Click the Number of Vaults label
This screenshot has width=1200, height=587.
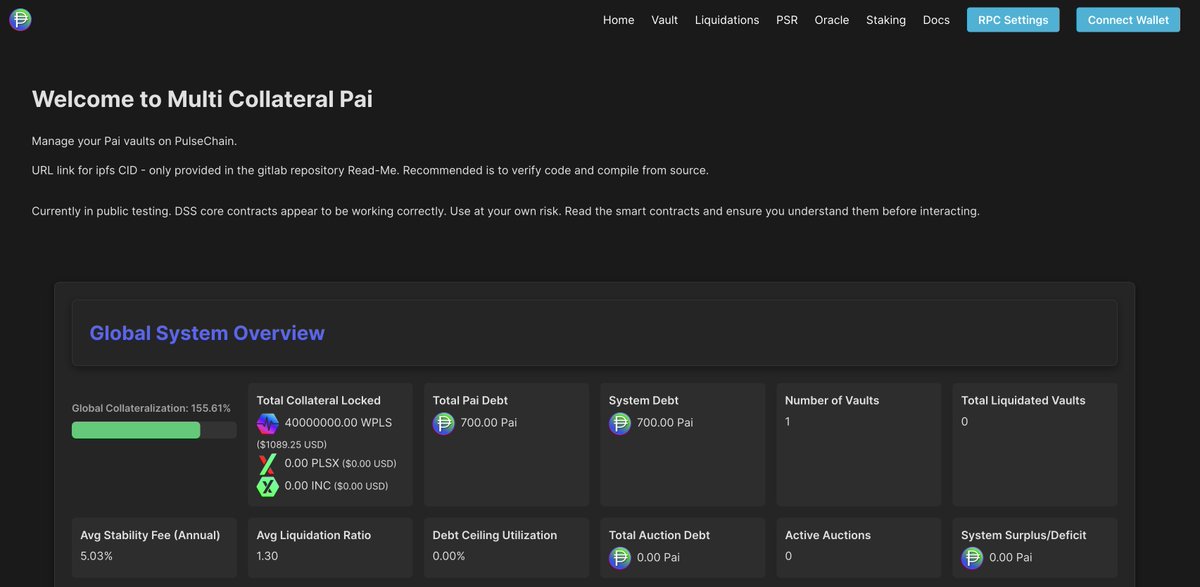[x=832, y=400]
